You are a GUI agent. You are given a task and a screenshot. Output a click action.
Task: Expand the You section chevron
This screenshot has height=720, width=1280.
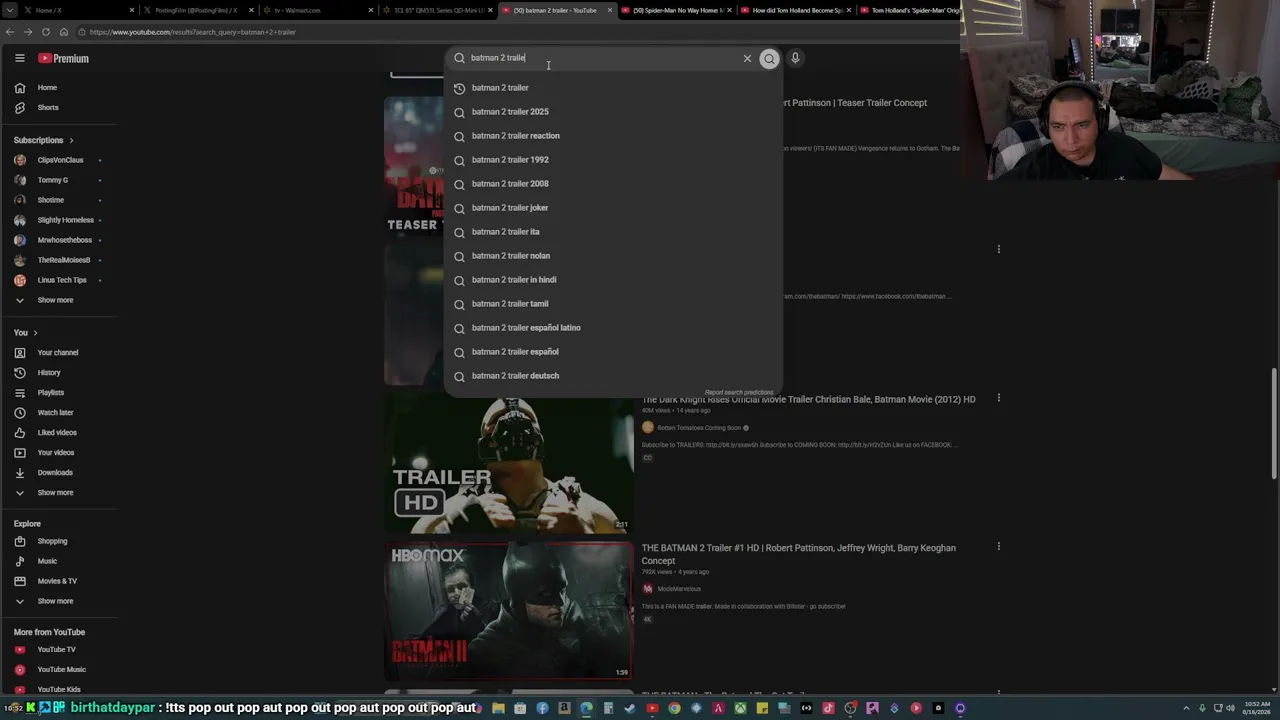click(35, 333)
